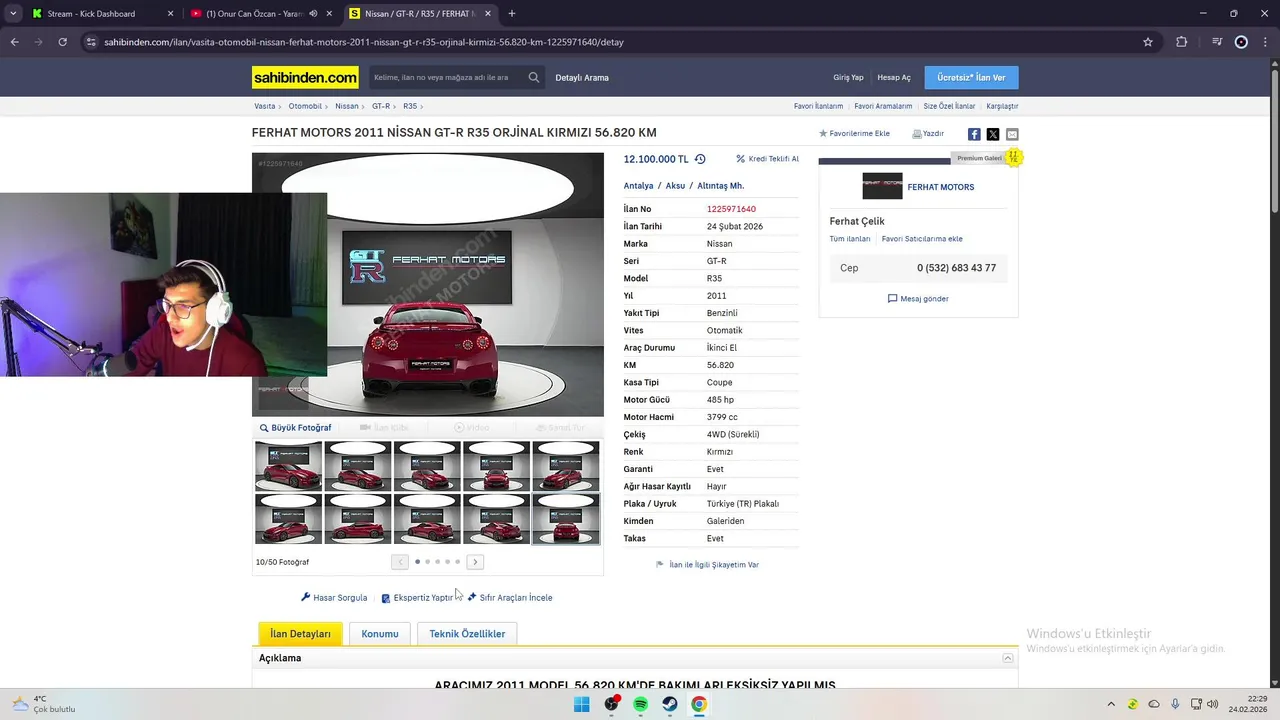Click Hasar Sorgula wrench link
Screen dimensions: 1280x720
click(x=334, y=598)
